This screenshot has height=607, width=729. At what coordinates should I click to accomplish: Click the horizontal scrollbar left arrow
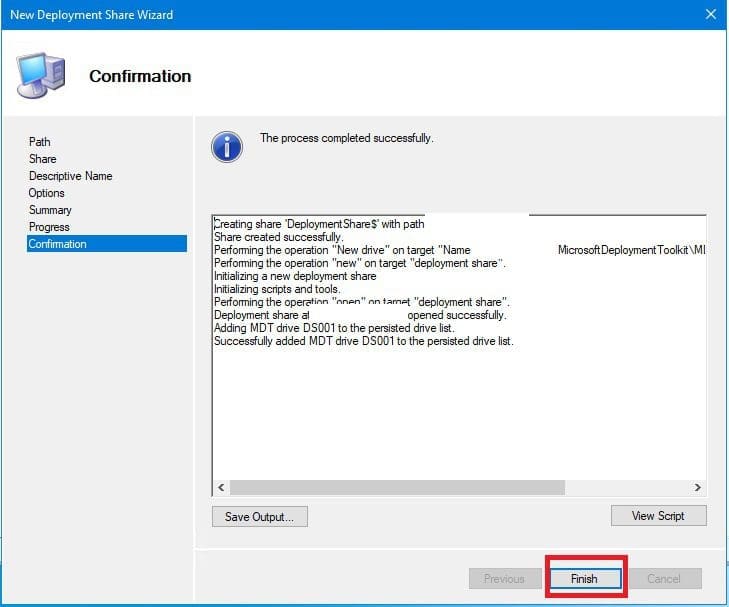point(221,487)
